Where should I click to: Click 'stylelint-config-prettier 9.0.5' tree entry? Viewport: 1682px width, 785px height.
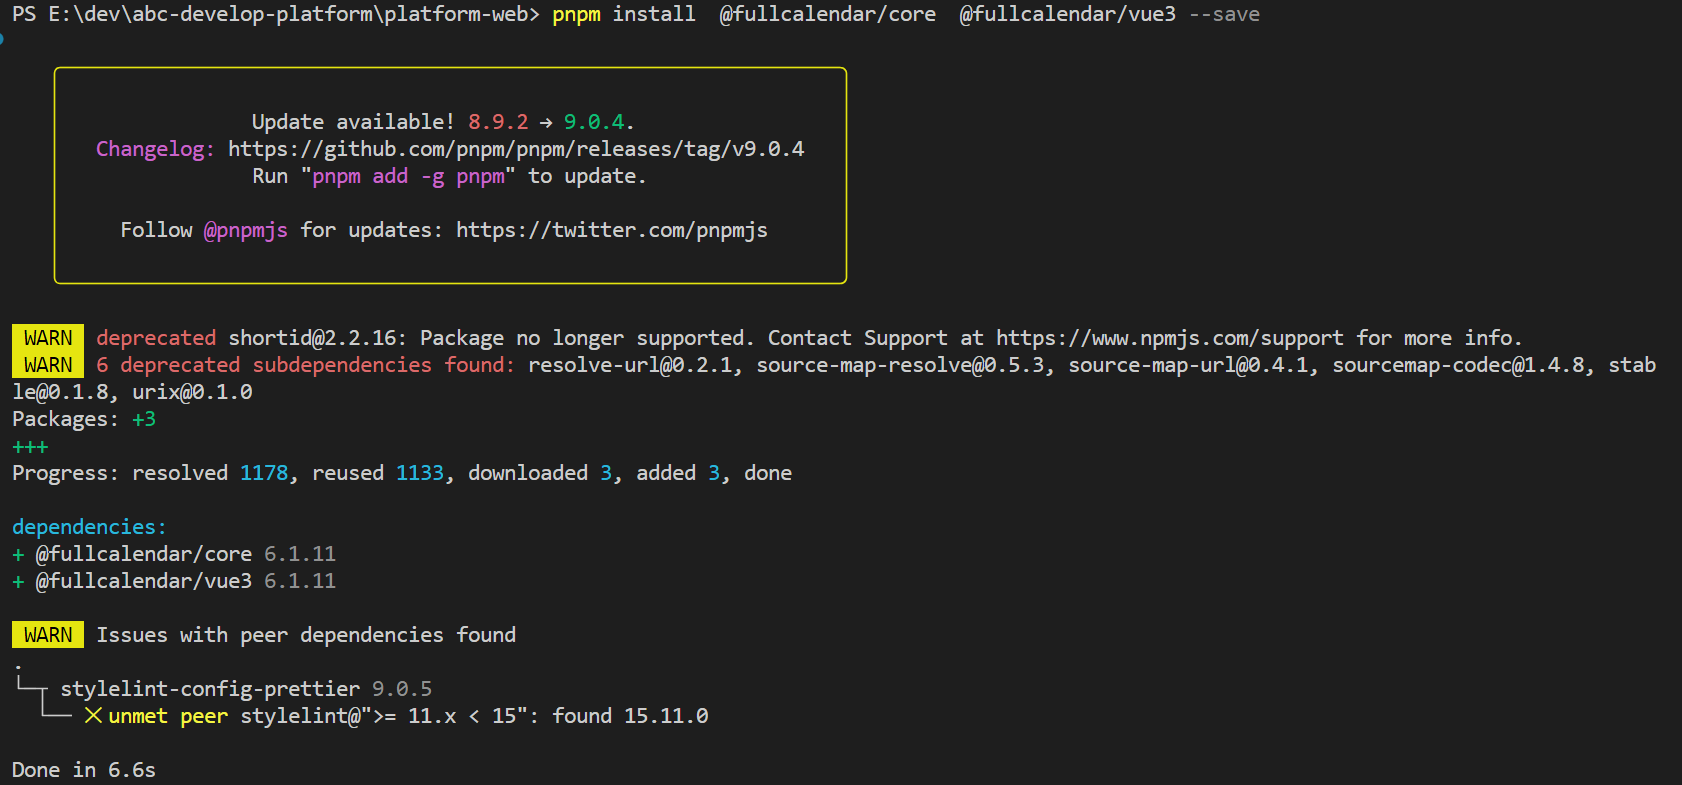point(246,689)
